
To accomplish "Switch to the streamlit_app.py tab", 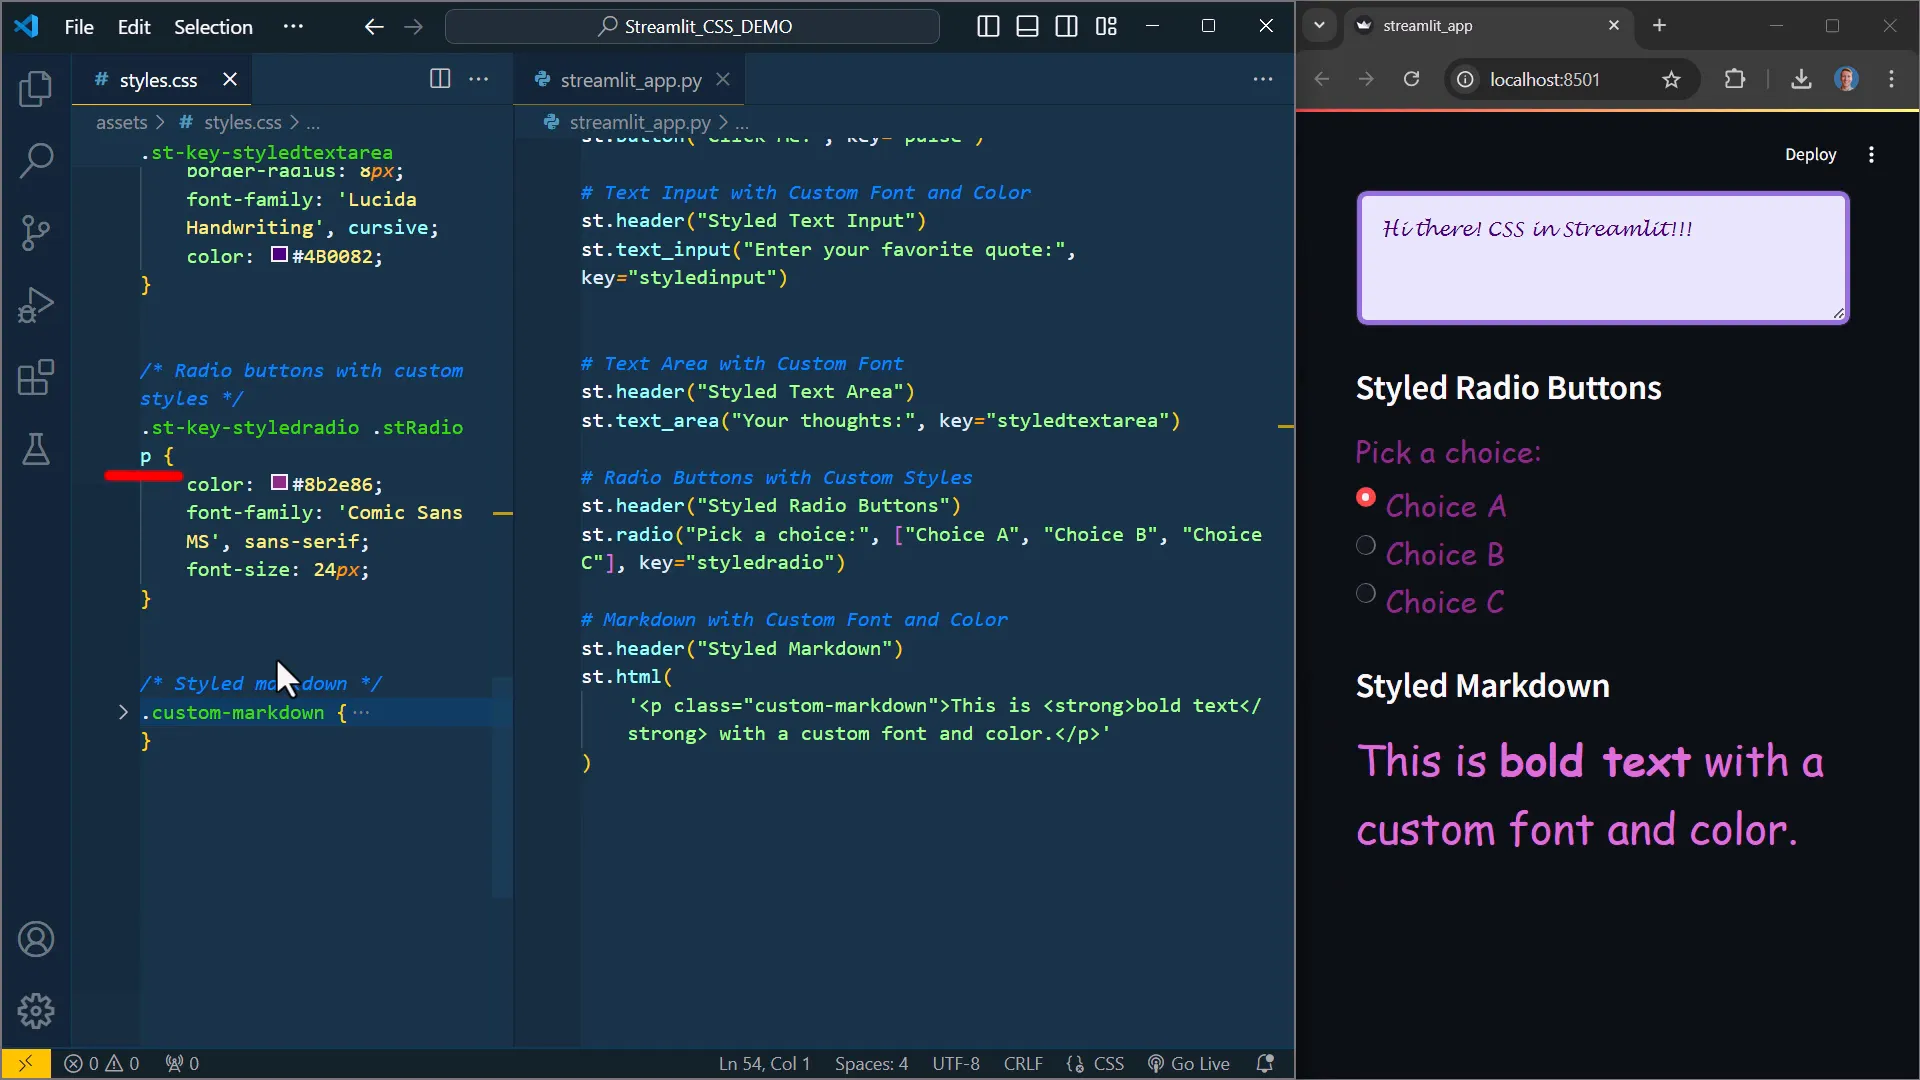I will pyautogui.click(x=628, y=79).
